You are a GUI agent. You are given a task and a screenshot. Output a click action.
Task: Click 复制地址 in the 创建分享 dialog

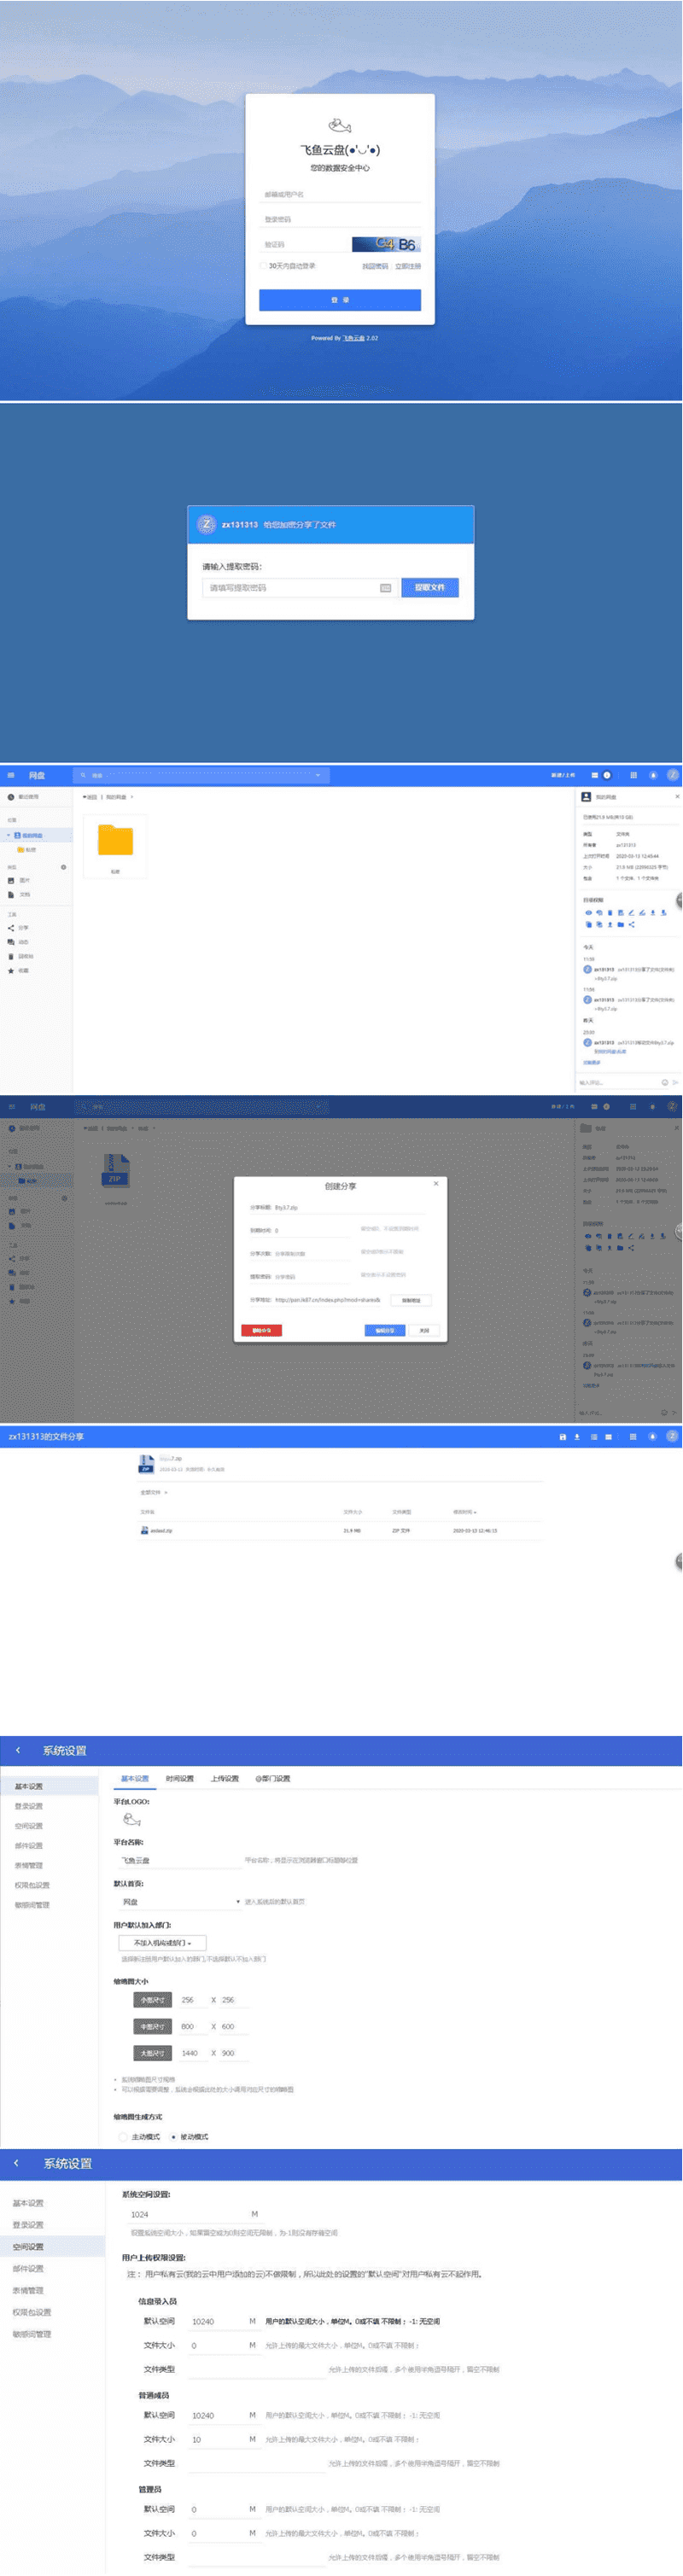coord(411,1300)
